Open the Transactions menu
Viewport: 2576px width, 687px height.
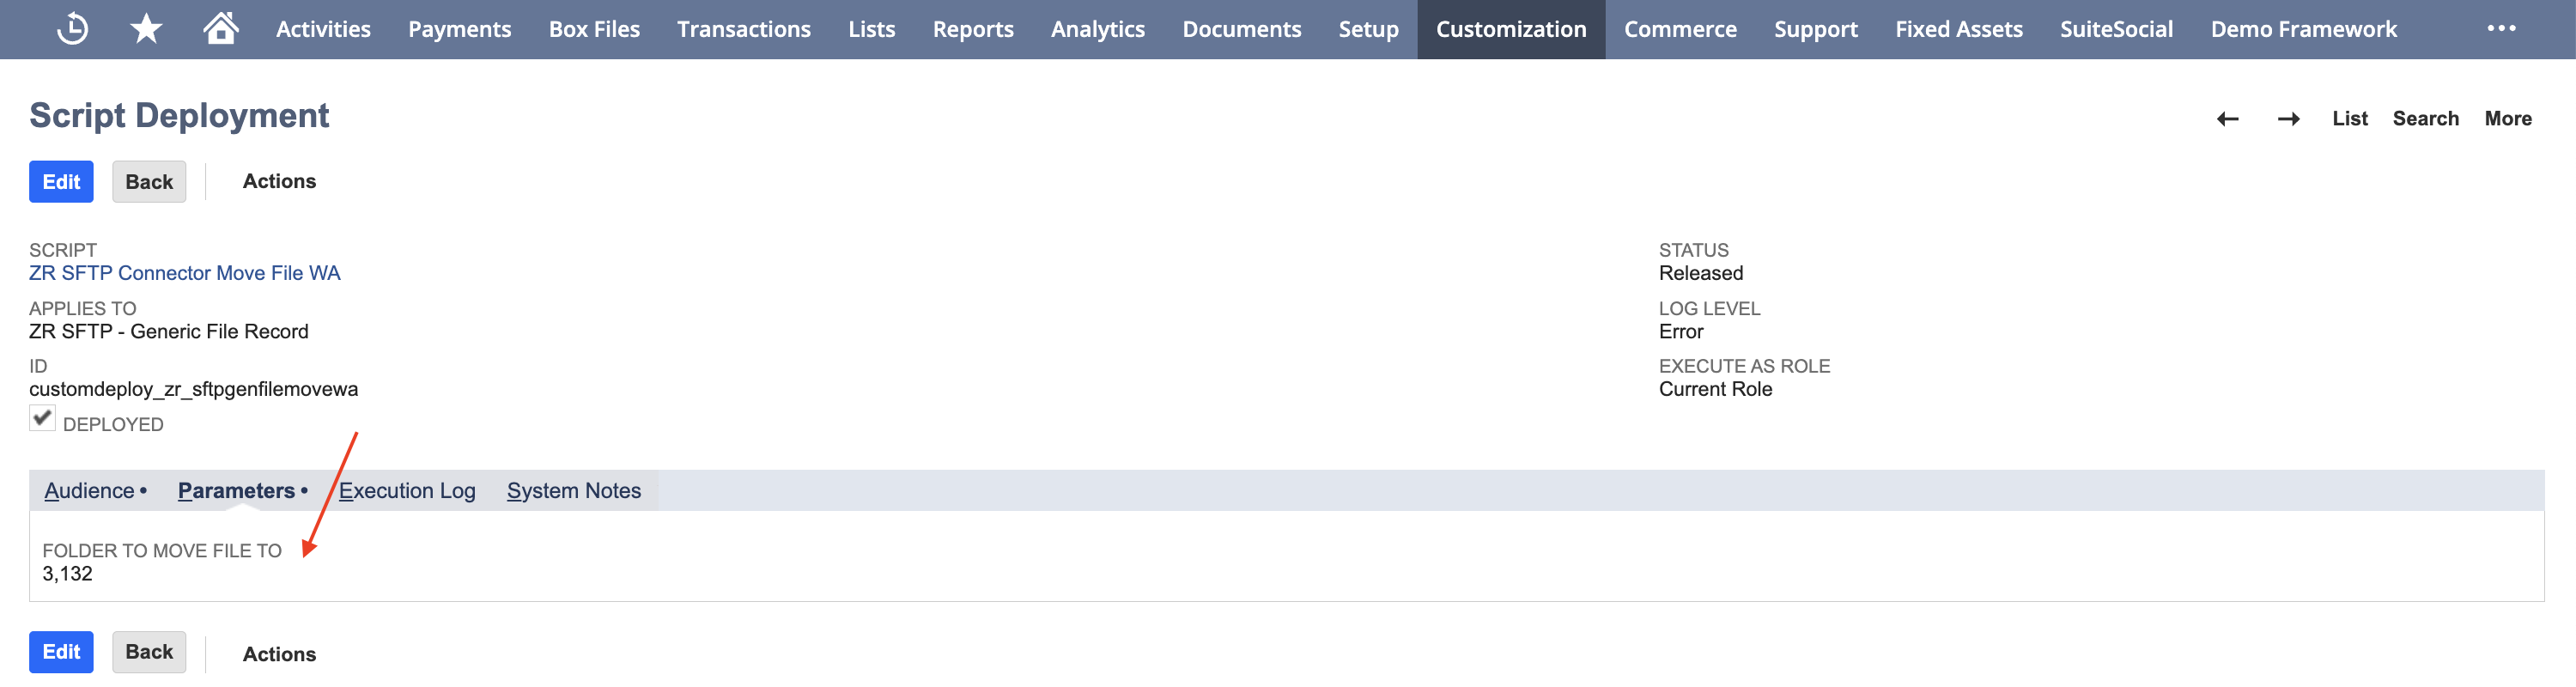(744, 30)
